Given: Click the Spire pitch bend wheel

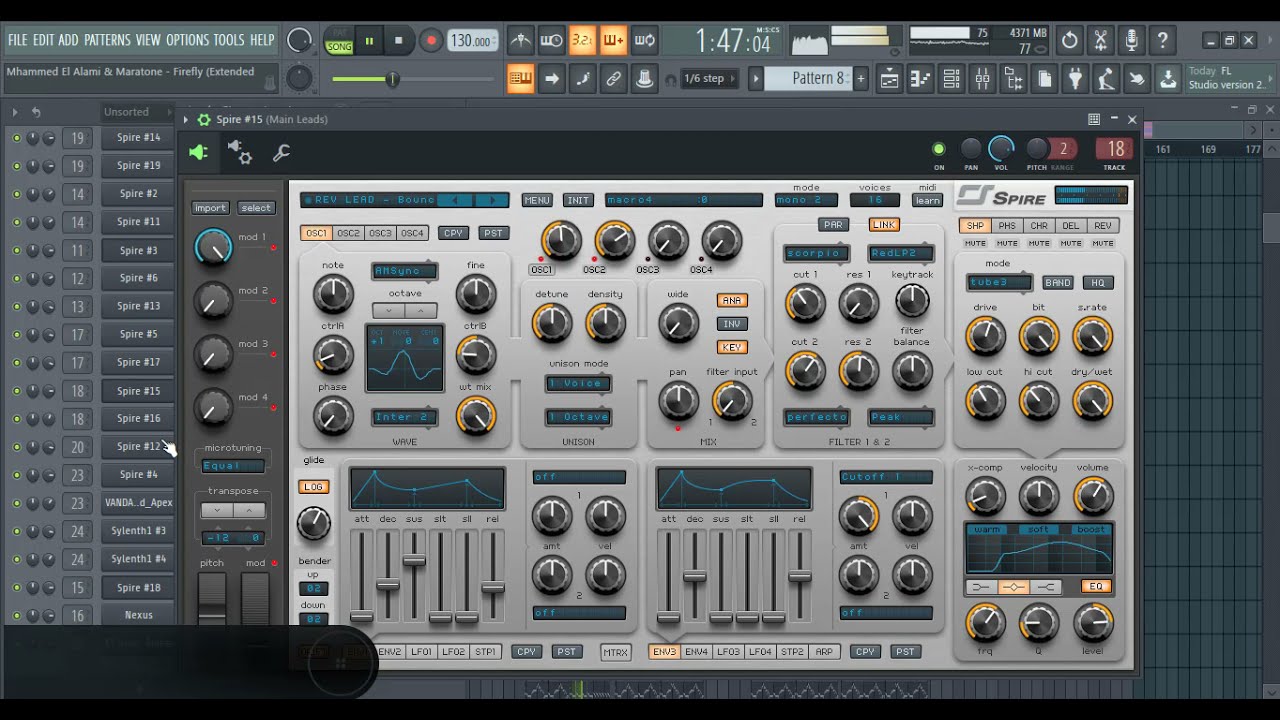Looking at the screenshot, I should [212, 597].
